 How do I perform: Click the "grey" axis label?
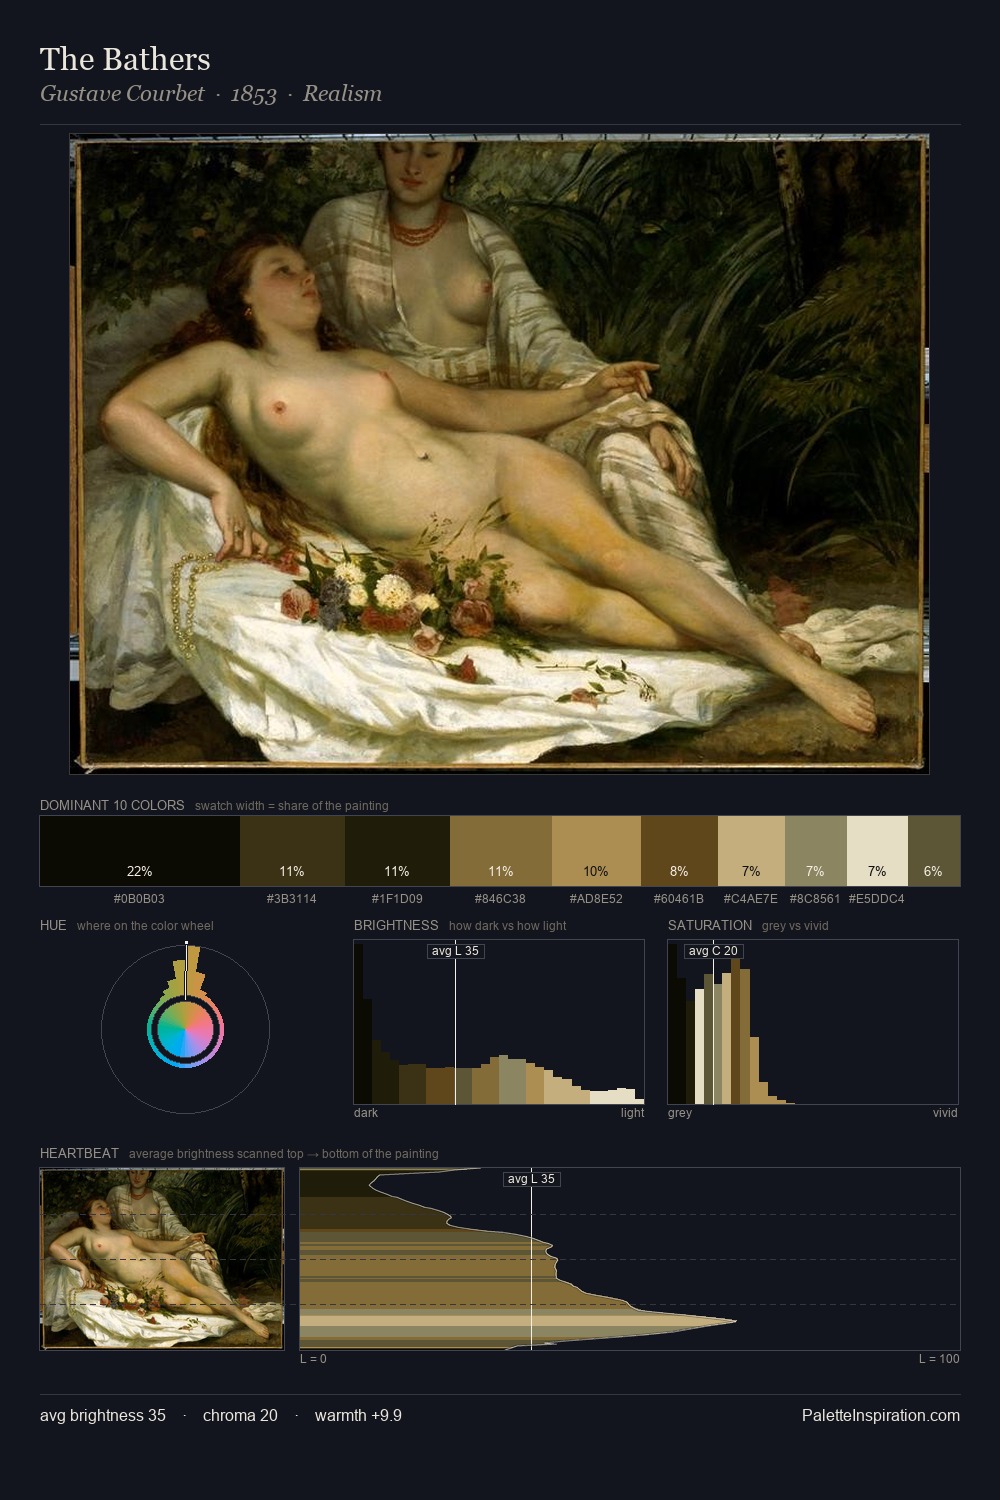pos(680,1113)
